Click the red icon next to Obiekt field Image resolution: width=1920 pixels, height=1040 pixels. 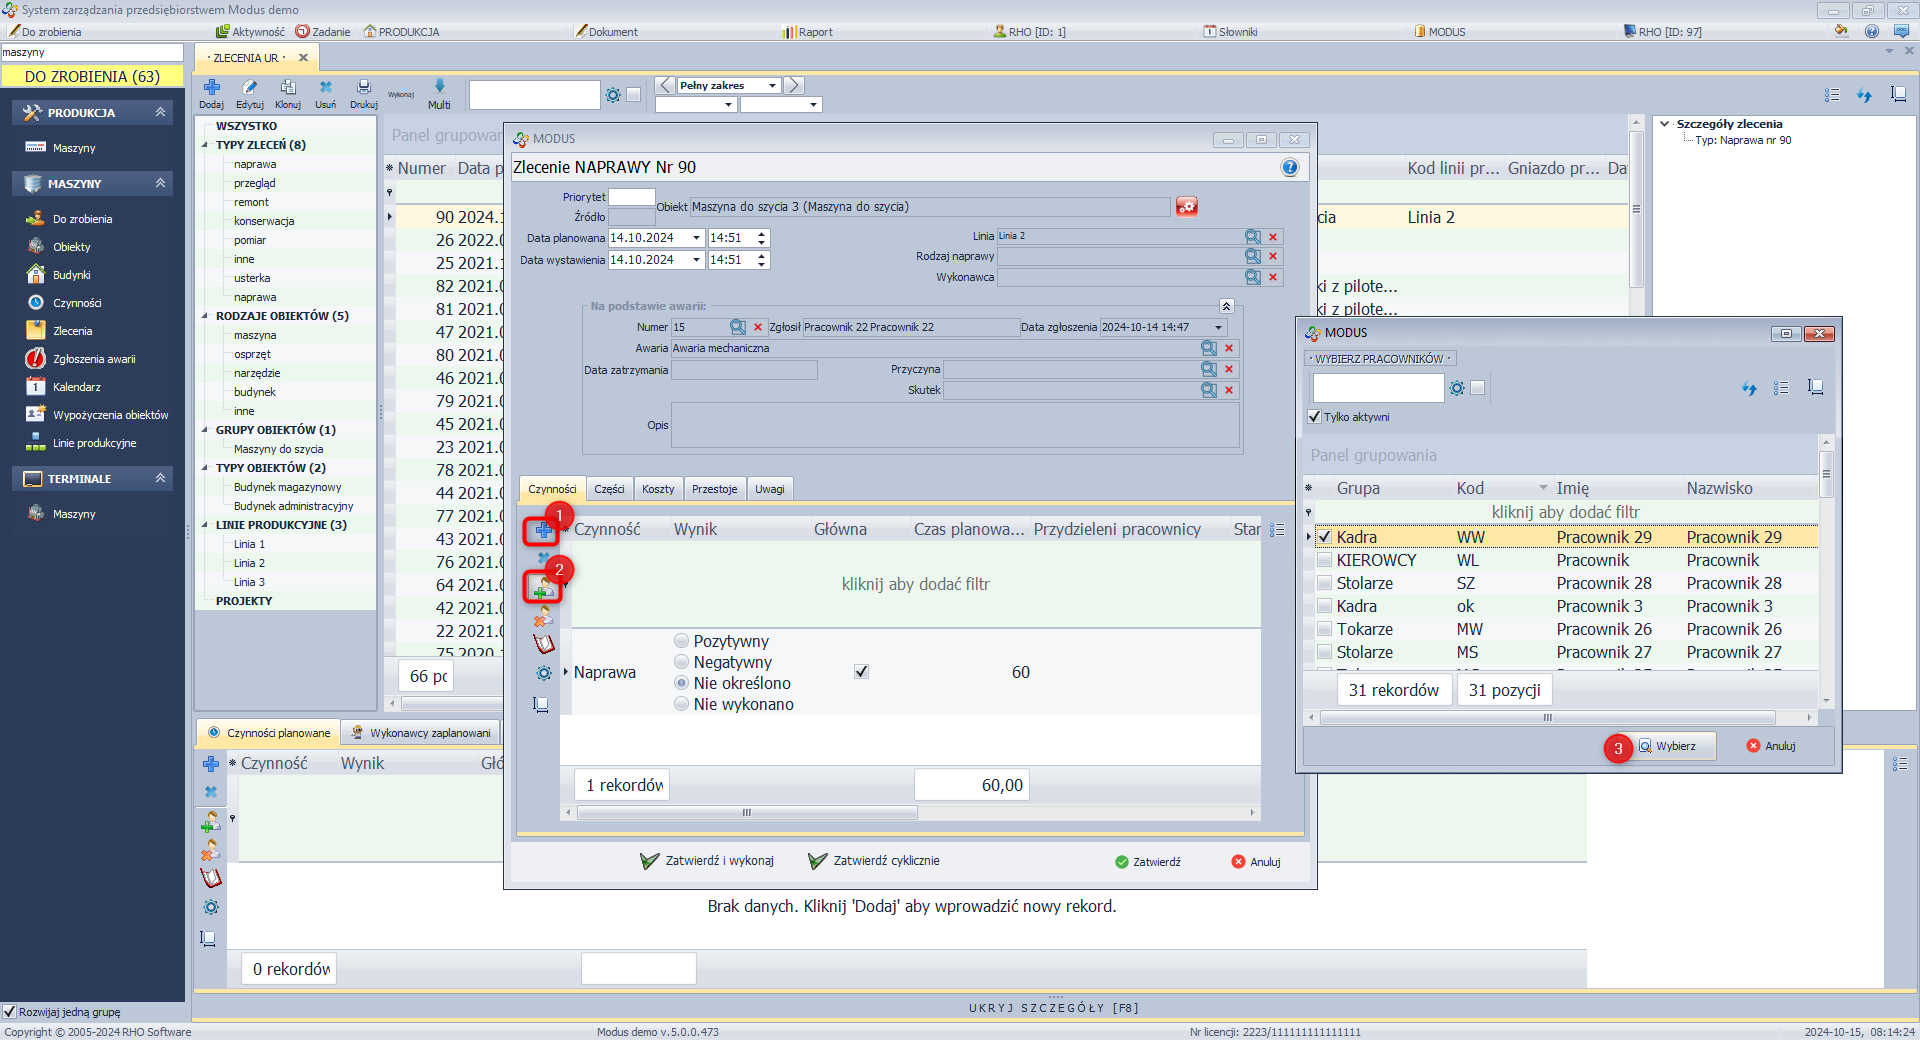[1187, 206]
